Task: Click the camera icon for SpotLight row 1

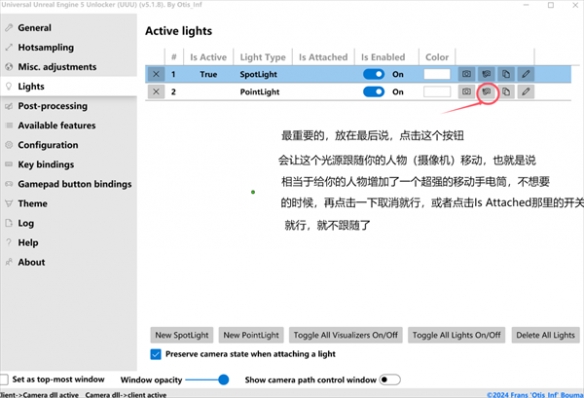Action: click(x=466, y=74)
